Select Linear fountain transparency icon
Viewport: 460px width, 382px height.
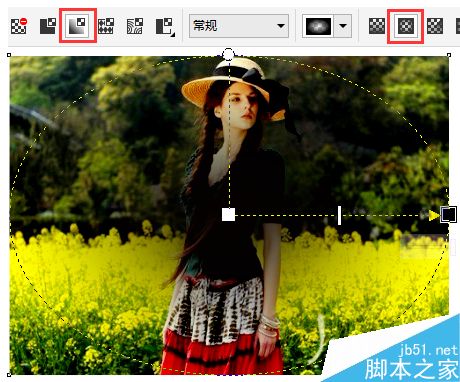(377, 26)
